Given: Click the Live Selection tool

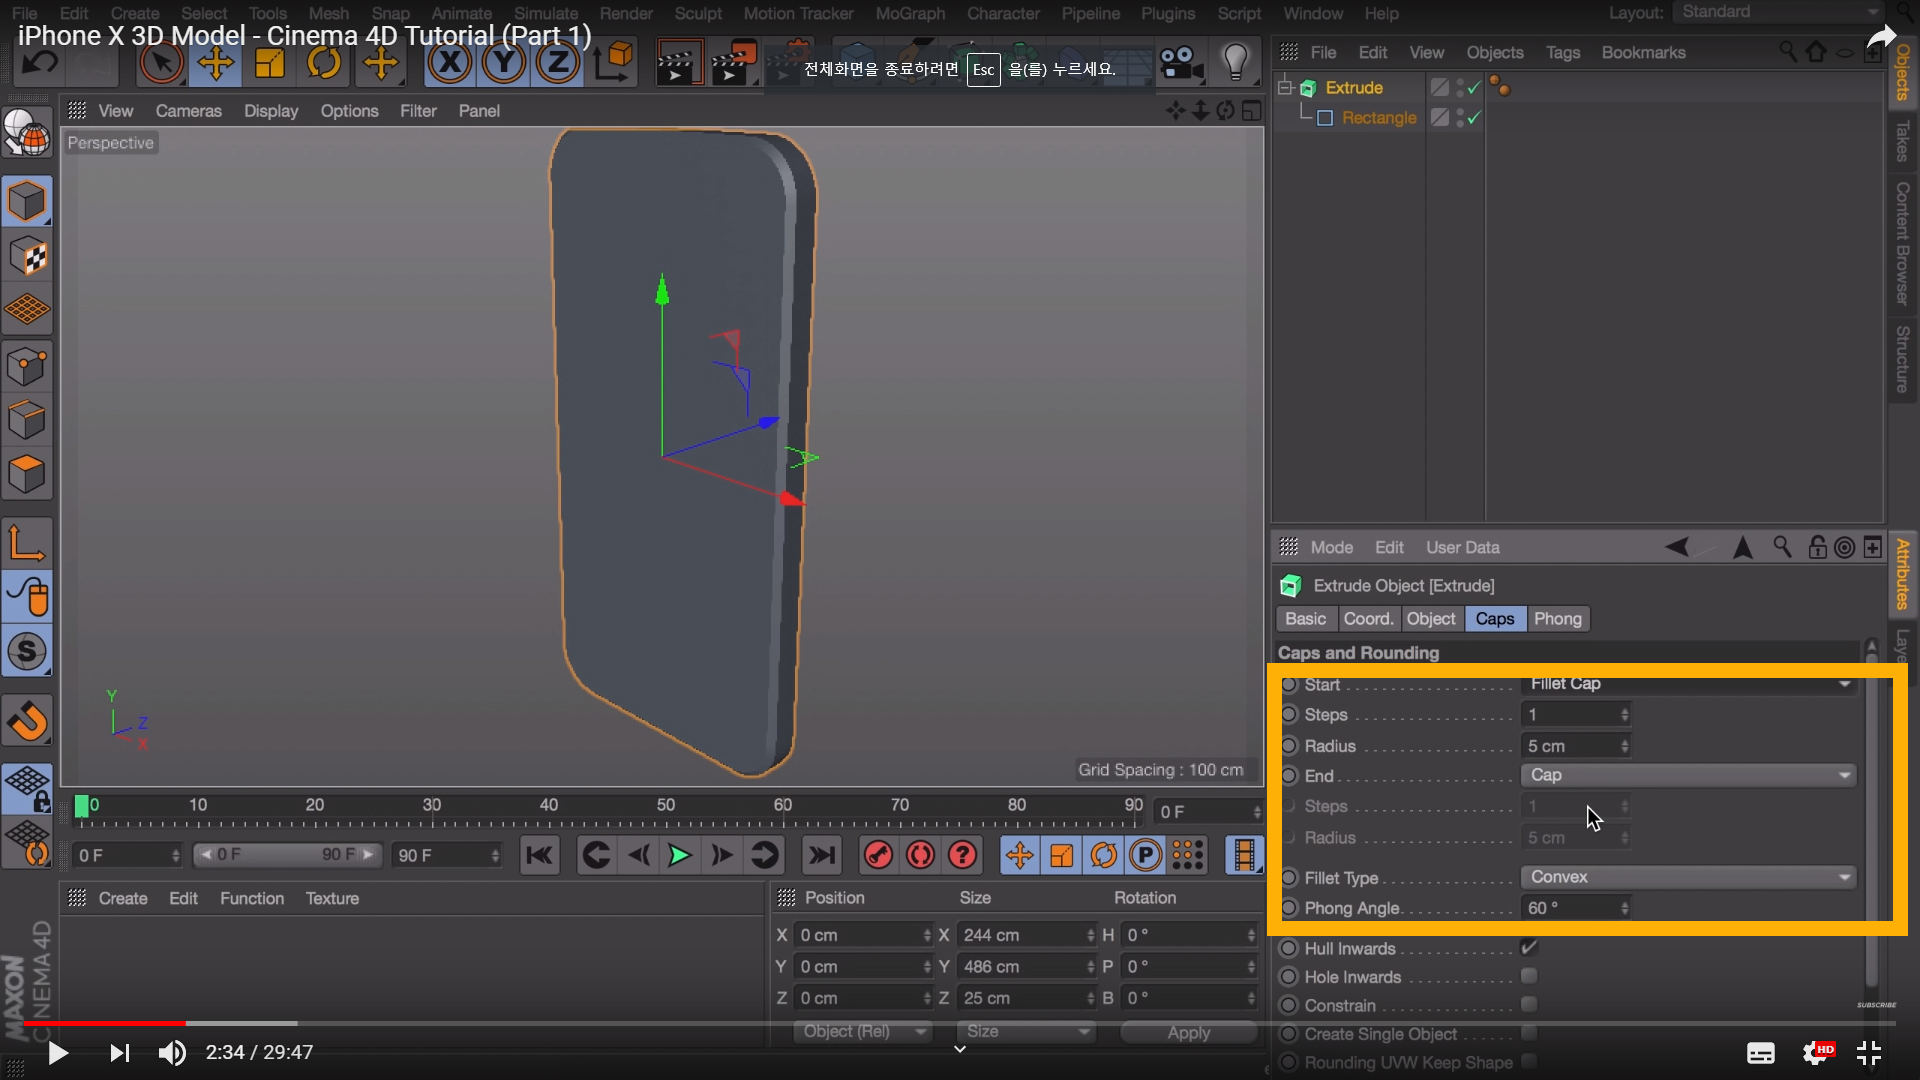Looking at the screenshot, I should tap(161, 64).
